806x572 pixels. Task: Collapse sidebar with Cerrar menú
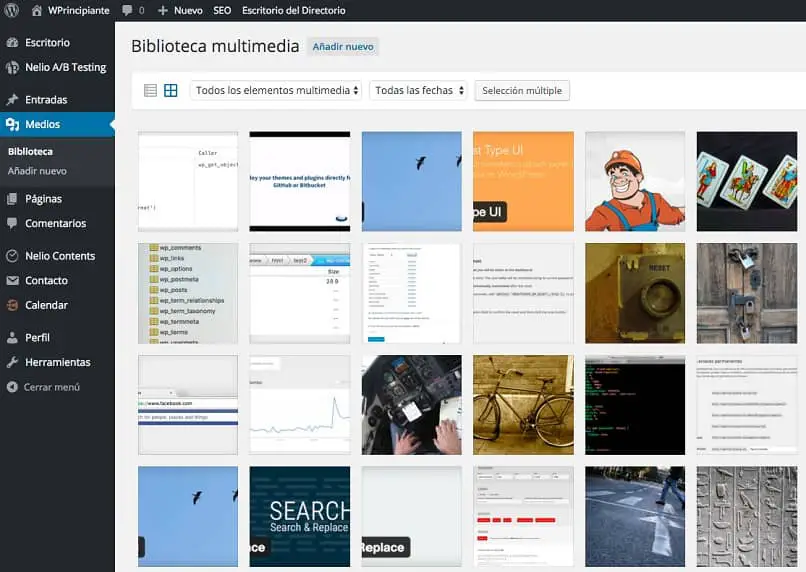pos(51,387)
